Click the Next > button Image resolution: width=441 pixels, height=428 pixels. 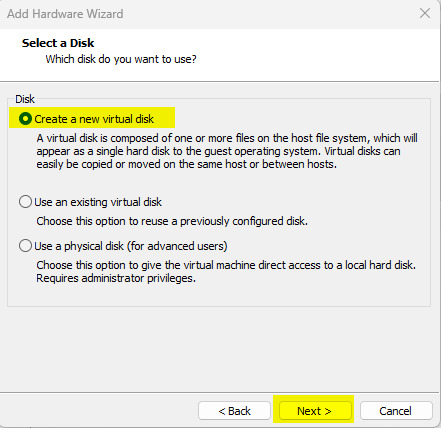(x=314, y=411)
